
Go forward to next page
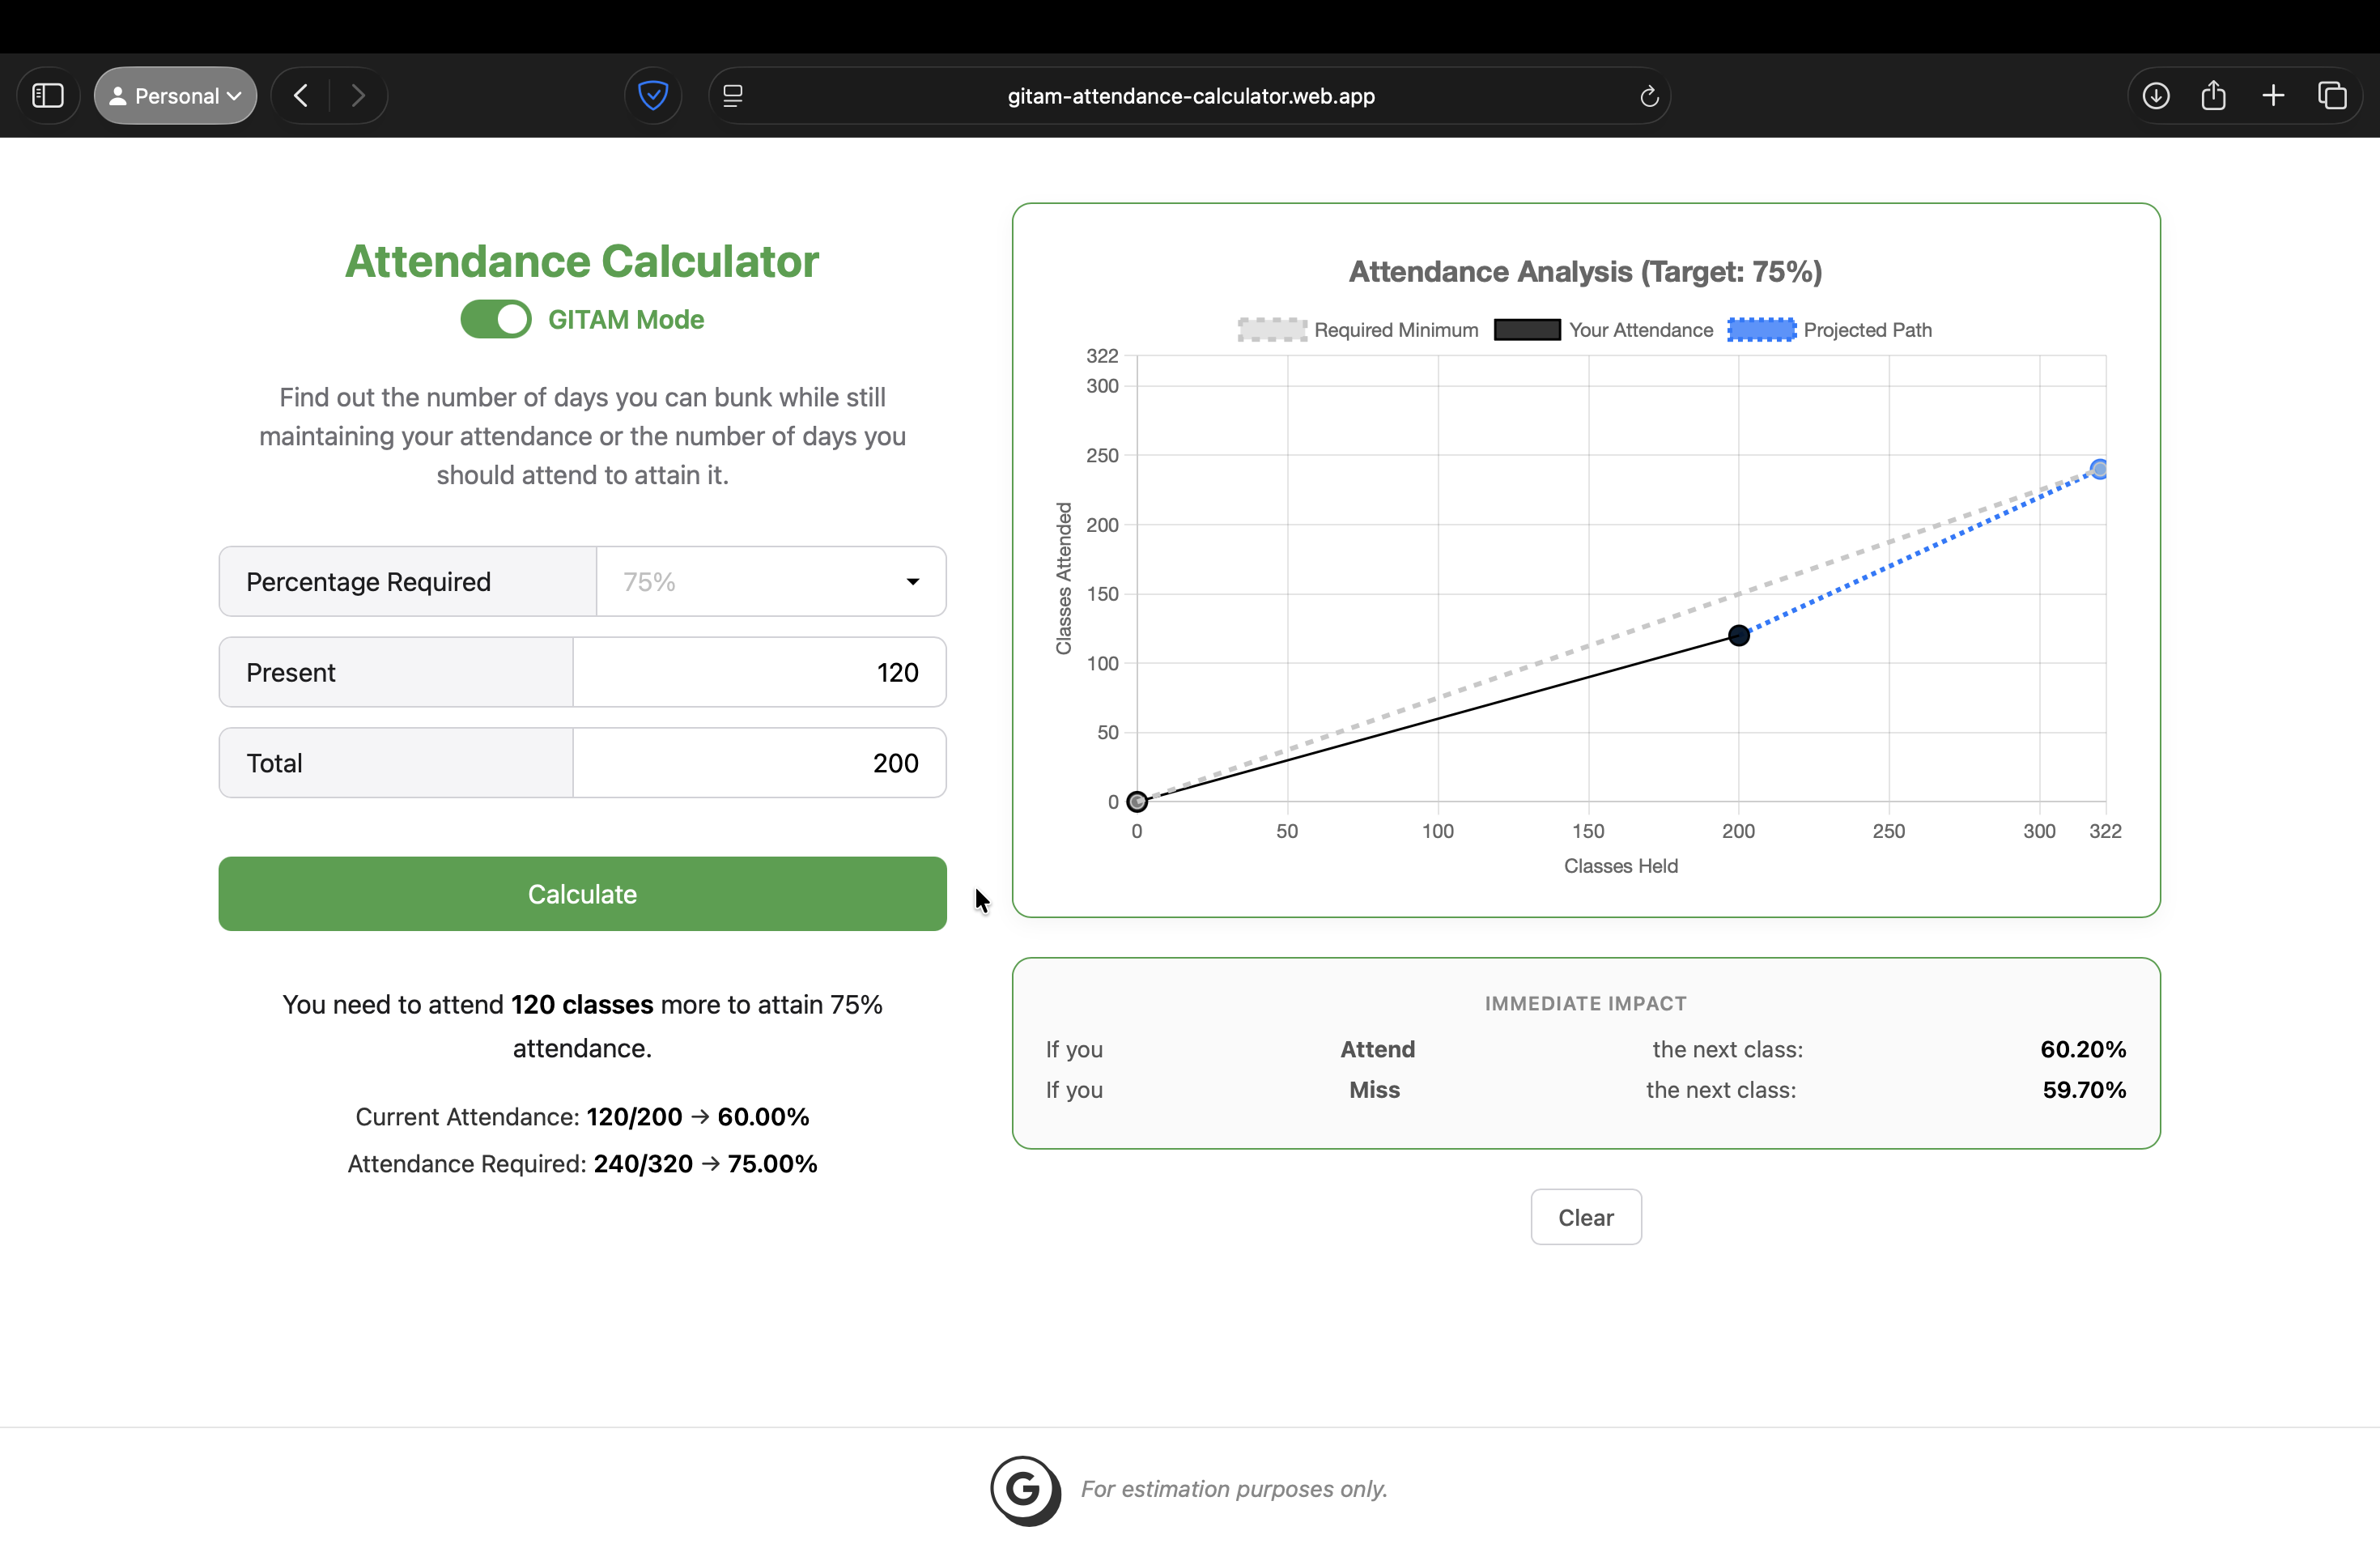coord(358,96)
